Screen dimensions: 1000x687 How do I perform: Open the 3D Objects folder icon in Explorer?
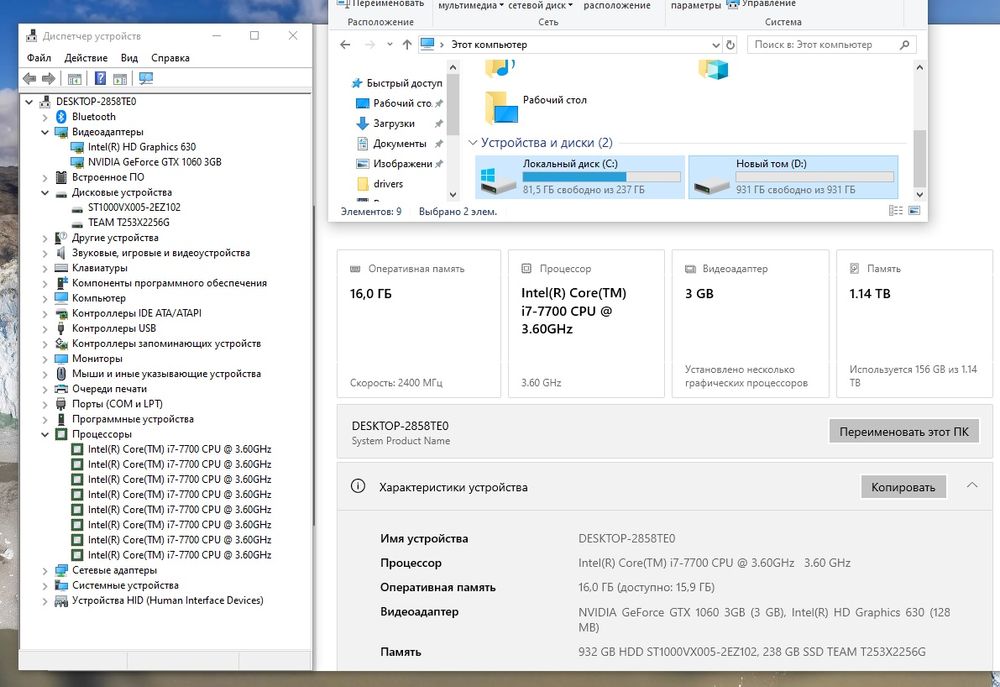[x=713, y=68]
